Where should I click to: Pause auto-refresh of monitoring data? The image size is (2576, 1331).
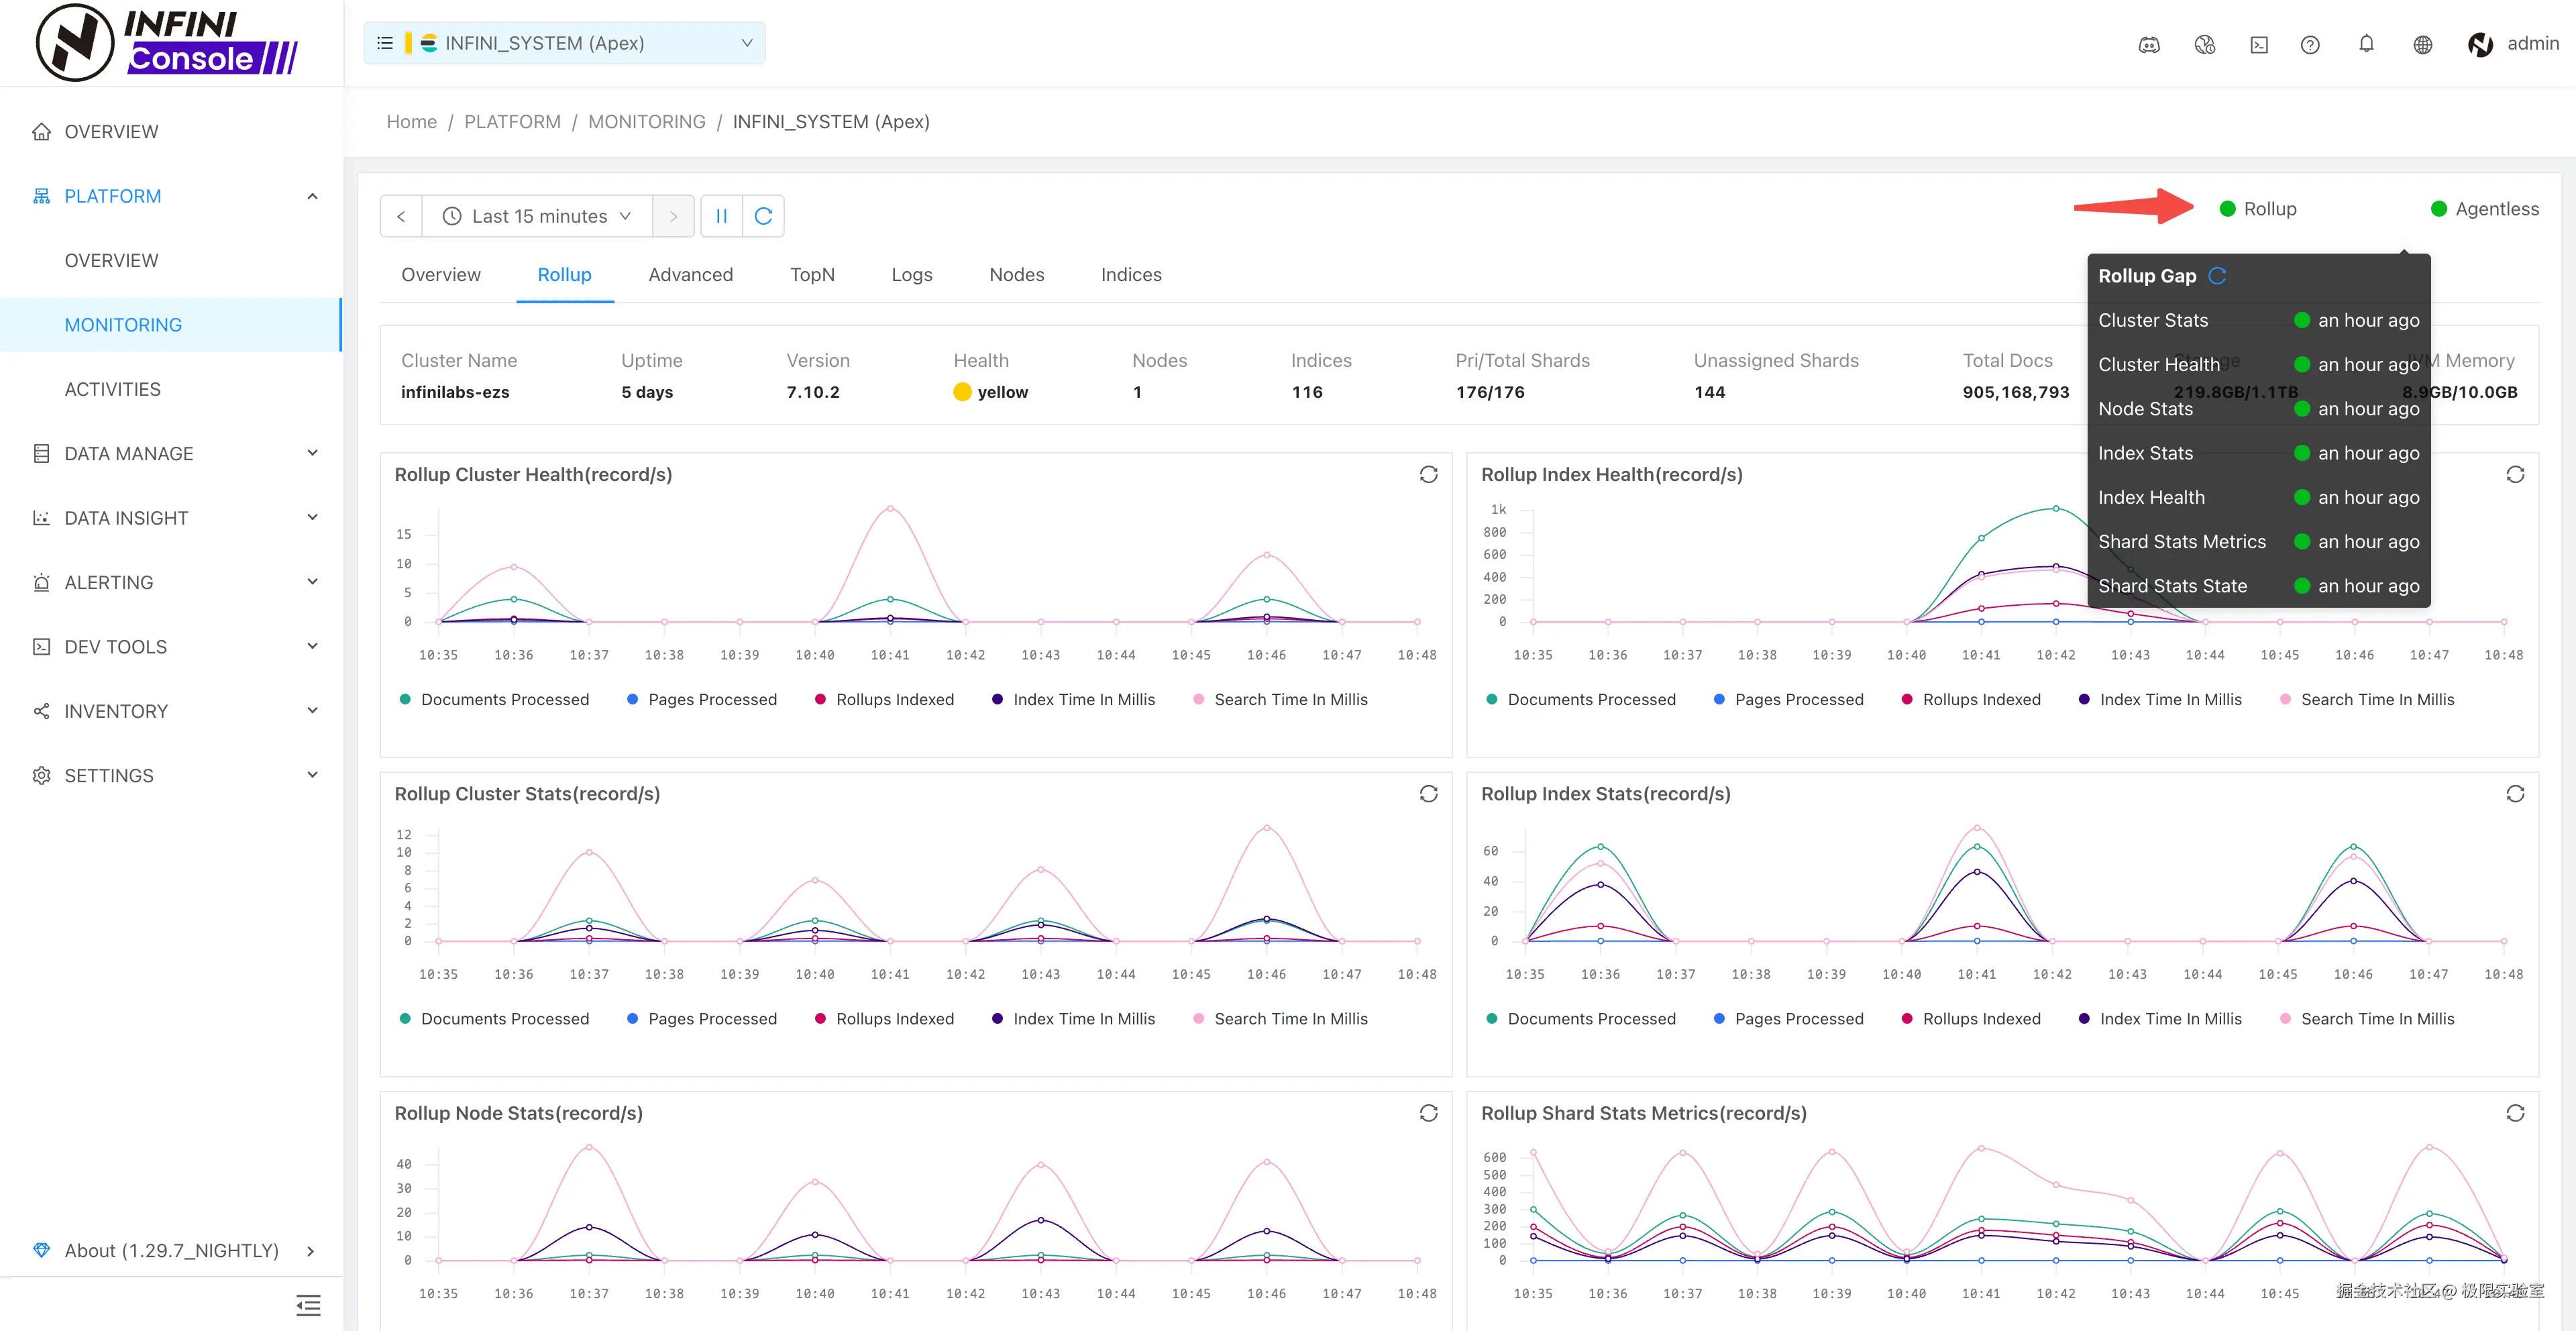click(x=721, y=216)
